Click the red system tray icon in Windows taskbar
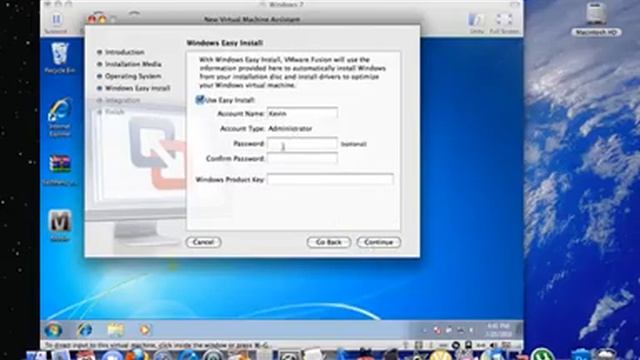Screen dimensions: 640x360 tap(437, 330)
